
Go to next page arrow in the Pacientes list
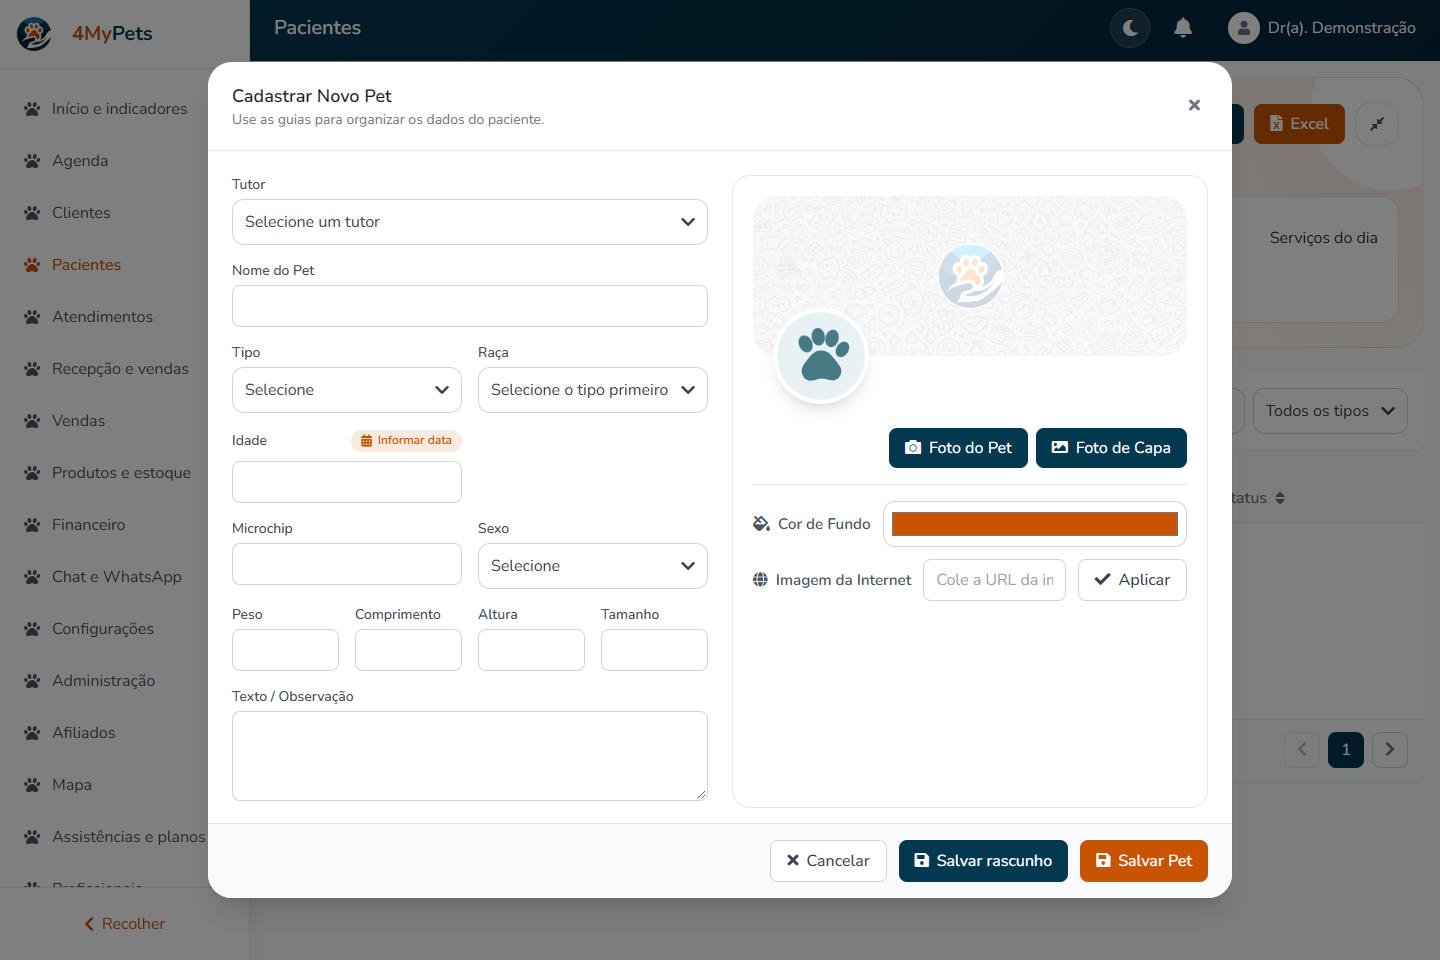[1390, 750]
